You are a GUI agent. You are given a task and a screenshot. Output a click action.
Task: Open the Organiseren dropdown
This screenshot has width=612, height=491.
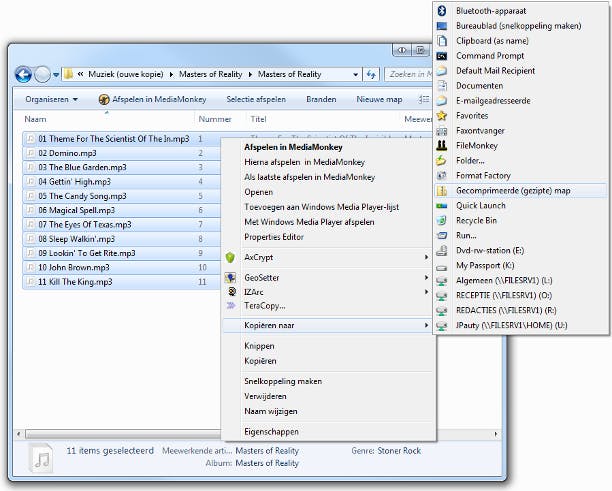click(x=52, y=100)
